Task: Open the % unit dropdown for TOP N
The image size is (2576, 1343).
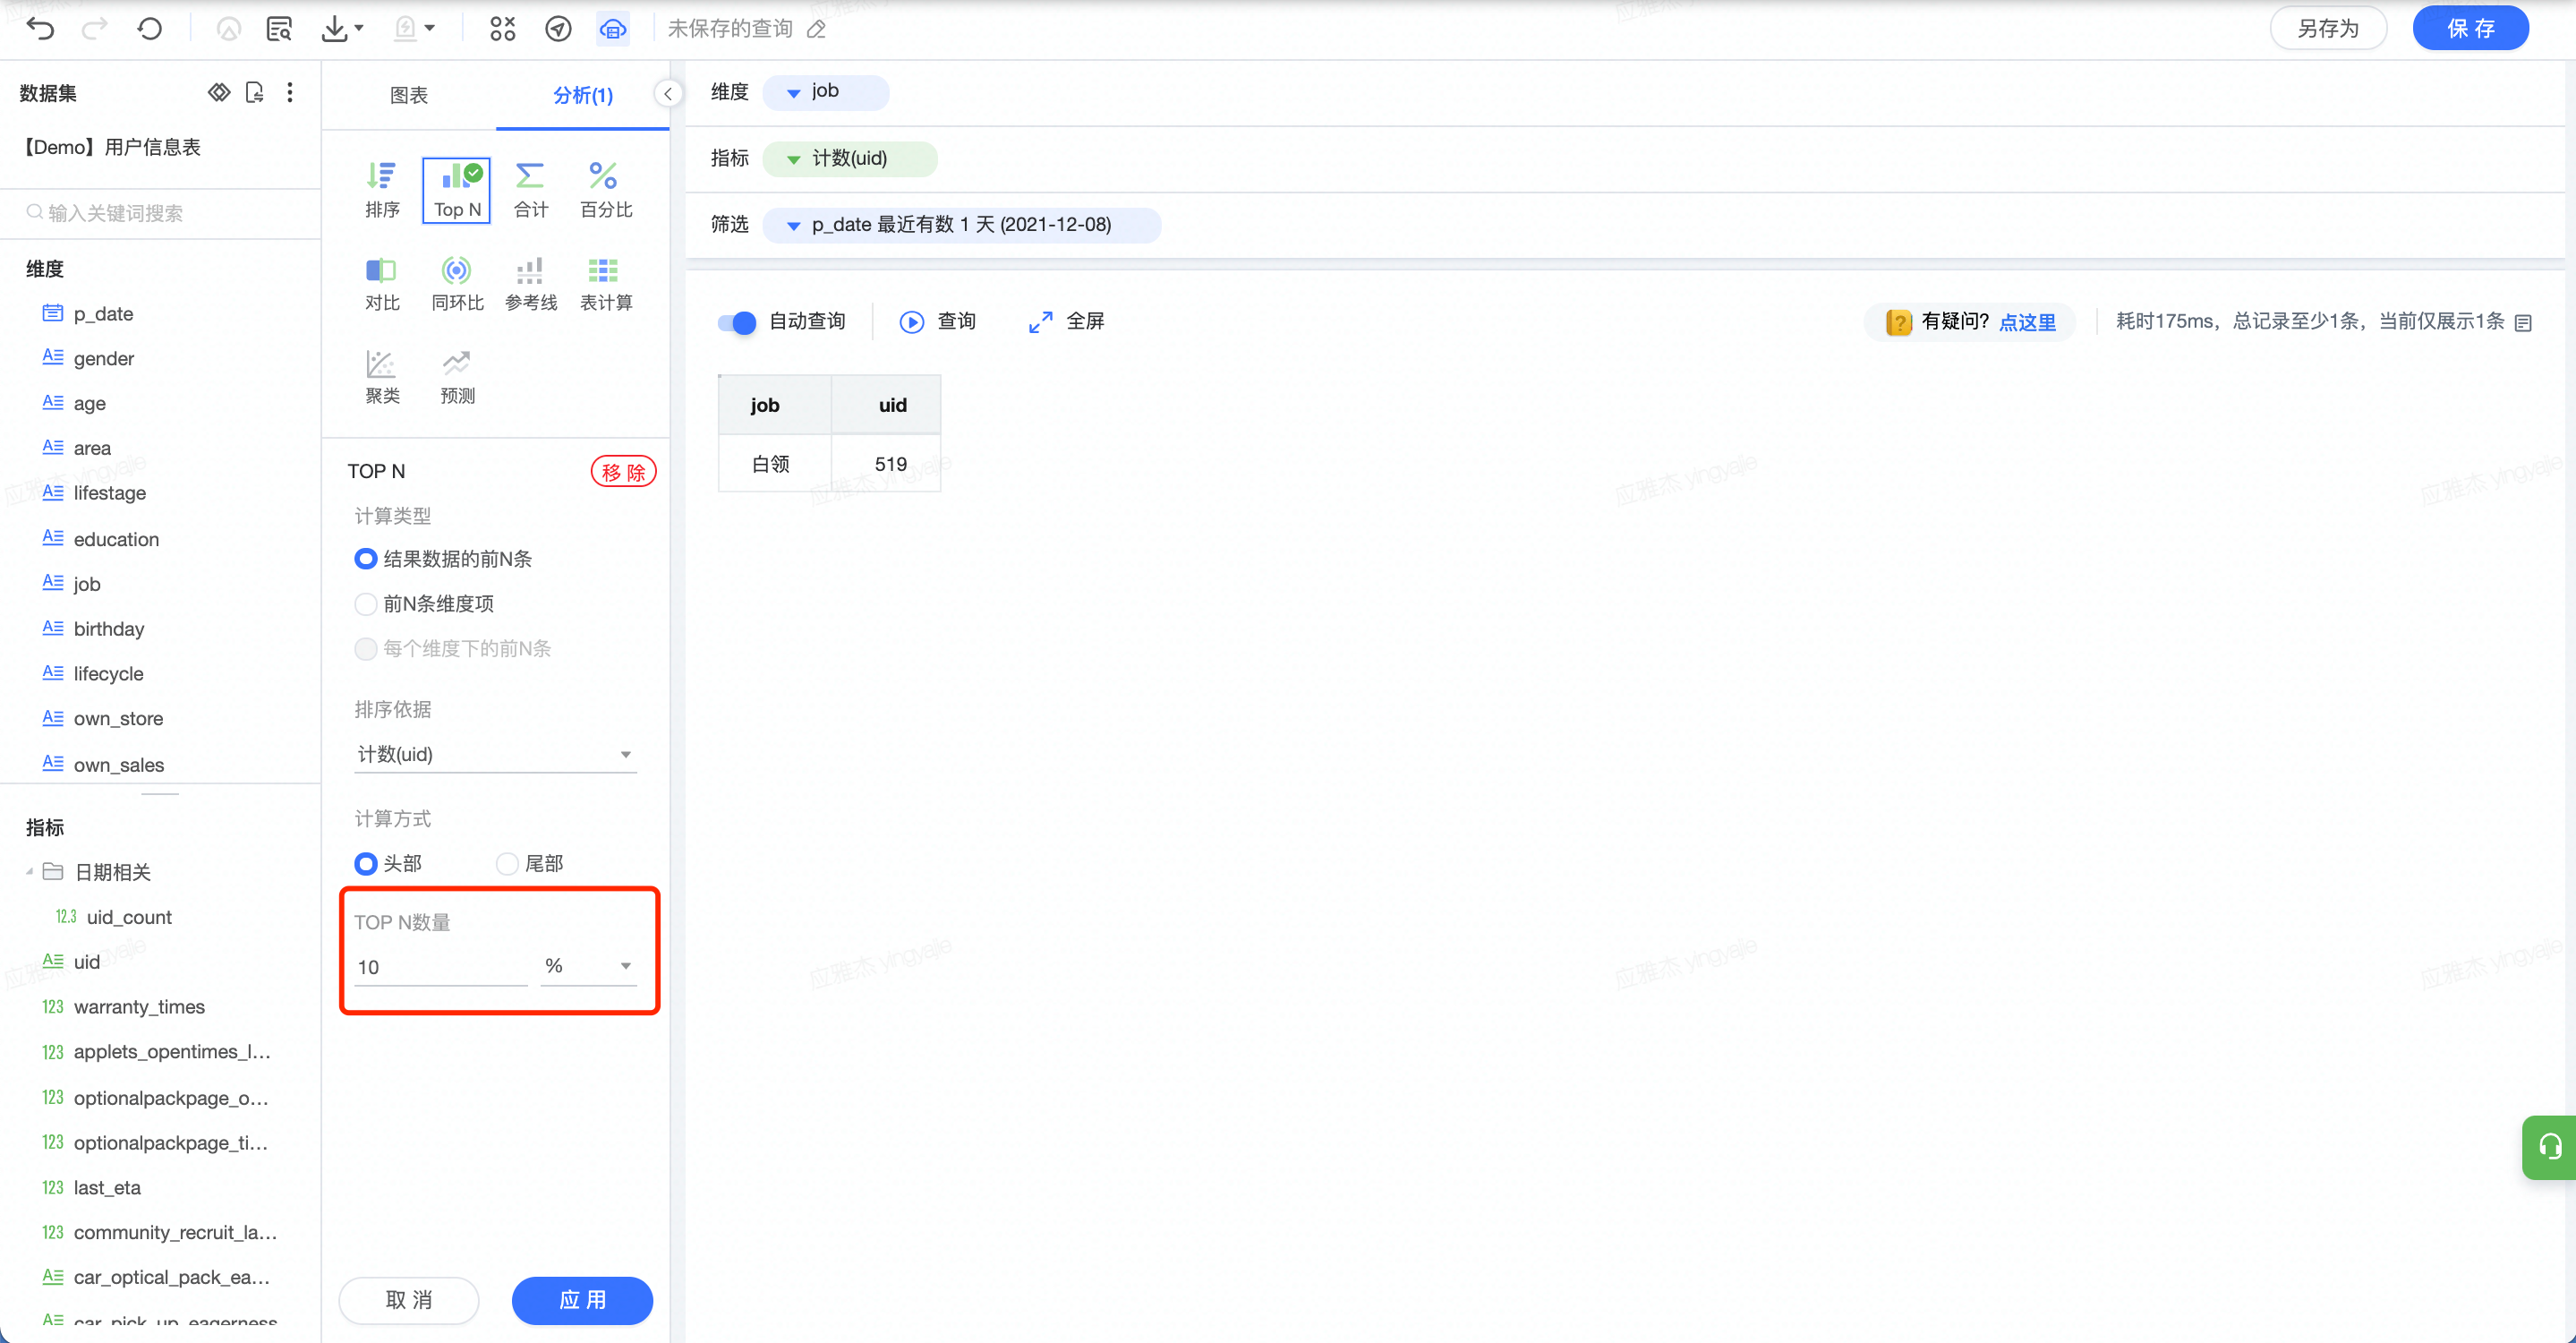Action: [589, 966]
